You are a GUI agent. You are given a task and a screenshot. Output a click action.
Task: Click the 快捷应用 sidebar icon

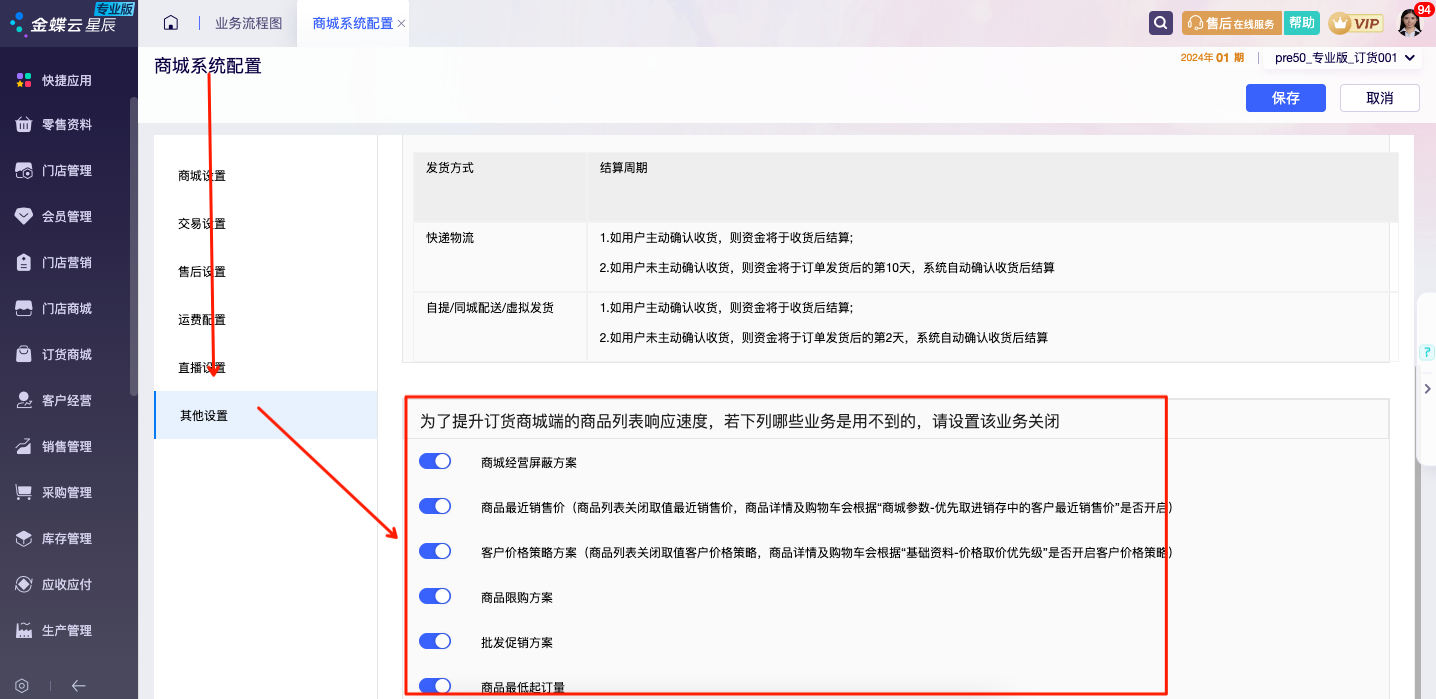24,80
